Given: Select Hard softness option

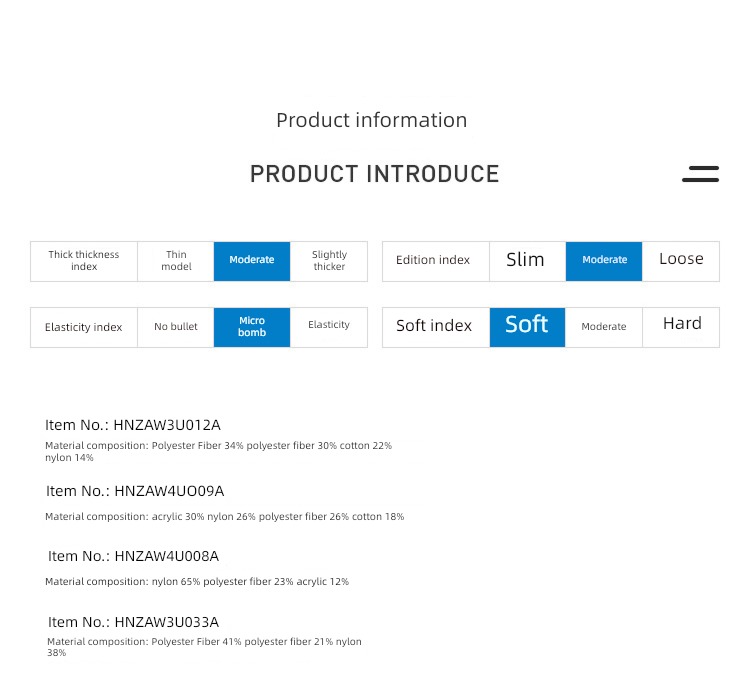Looking at the screenshot, I should [x=681, y=327].
